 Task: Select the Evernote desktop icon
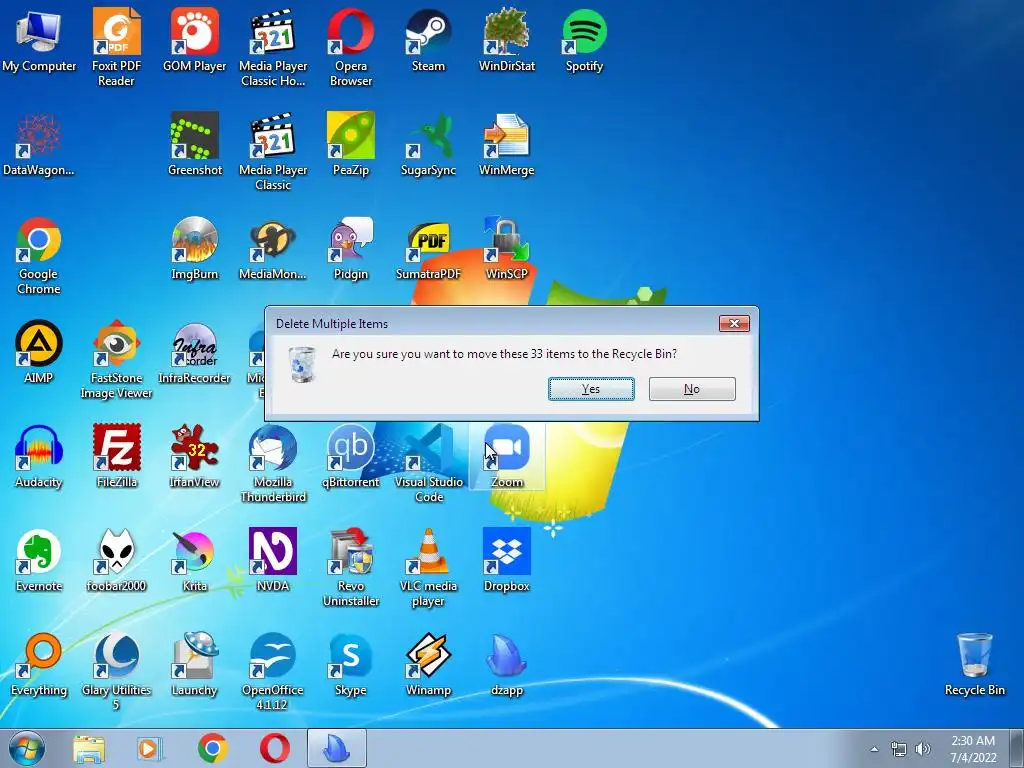pyautogui.click(x=39, y=561)
